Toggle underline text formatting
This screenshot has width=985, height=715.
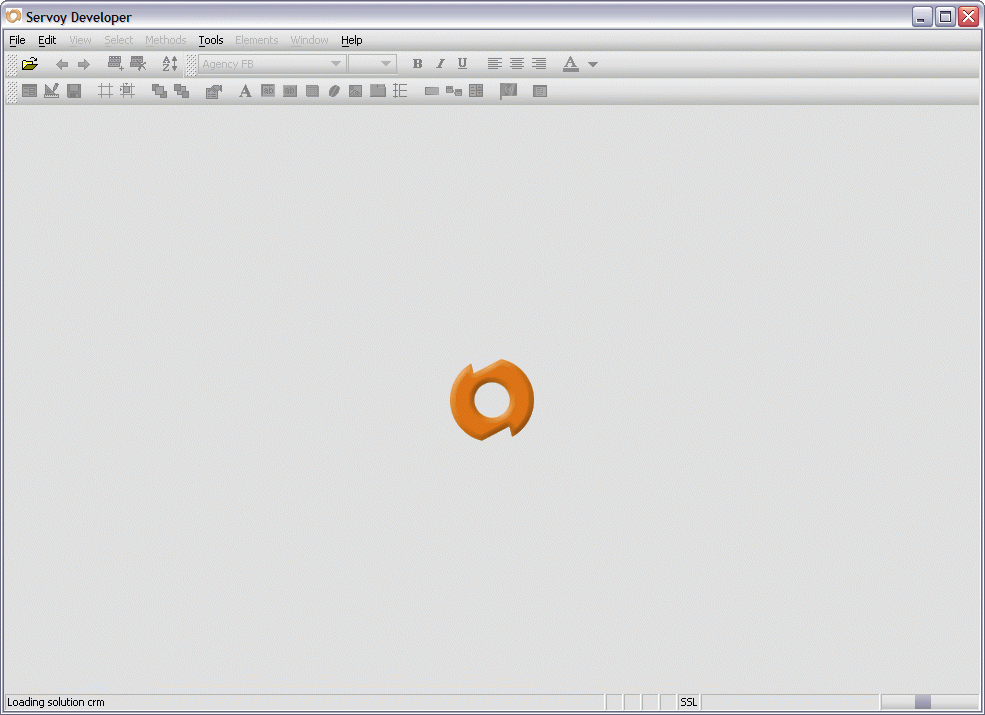[462, 63]
